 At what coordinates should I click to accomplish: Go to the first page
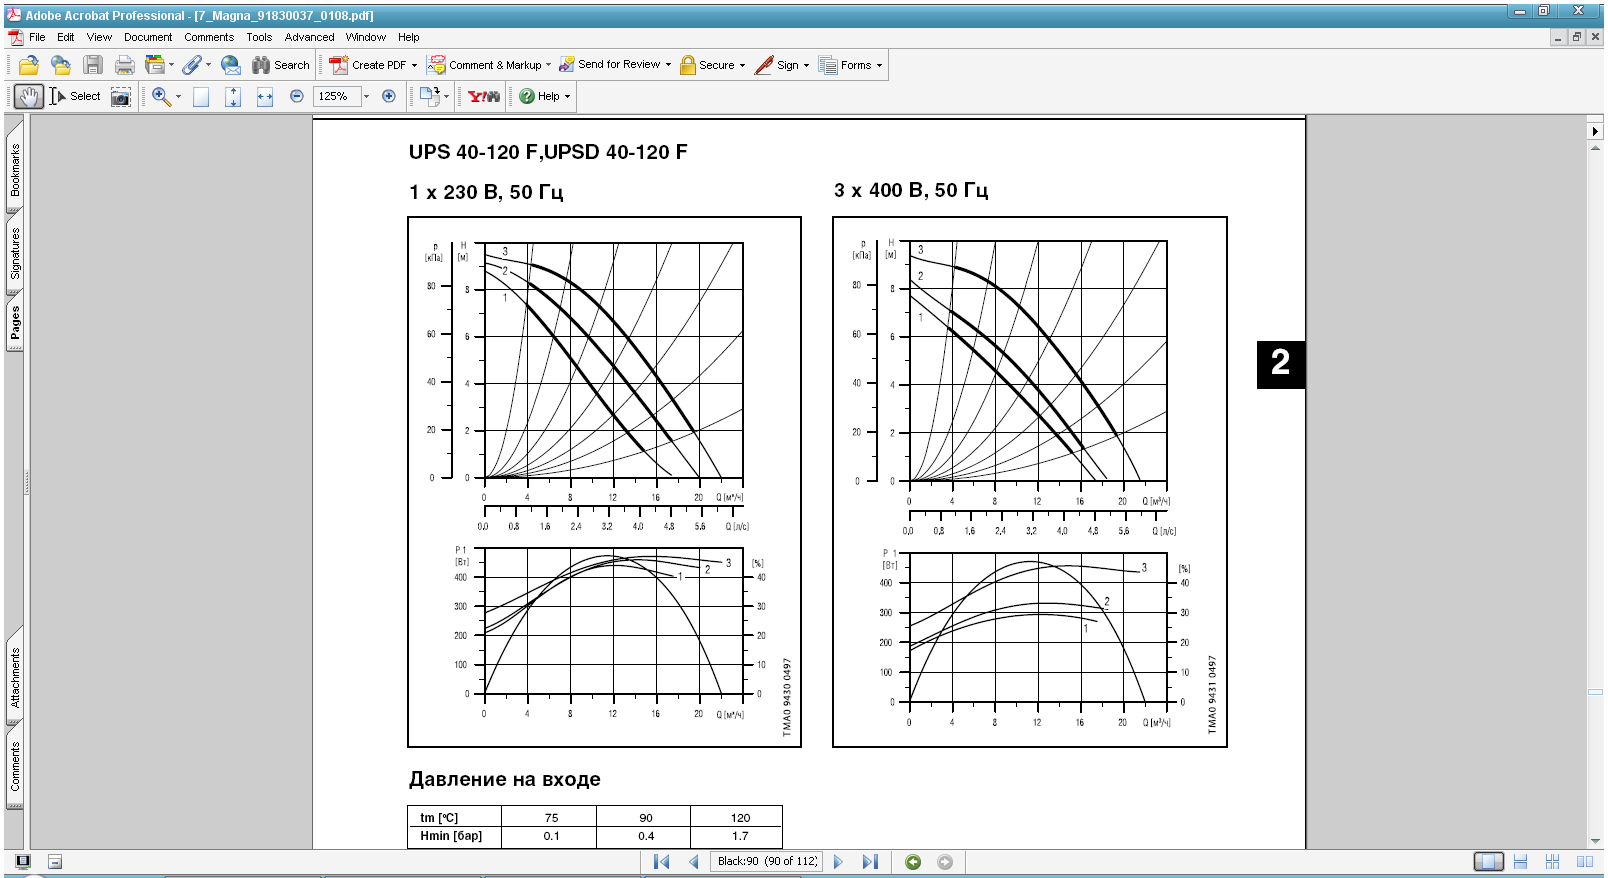pos(661,862)
